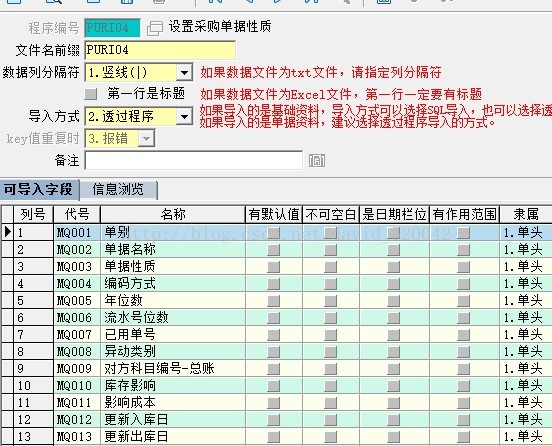552x446 pixels.
Task: Open the 数据列分隔符 dropdown arrow
Action: coord(184,73)
